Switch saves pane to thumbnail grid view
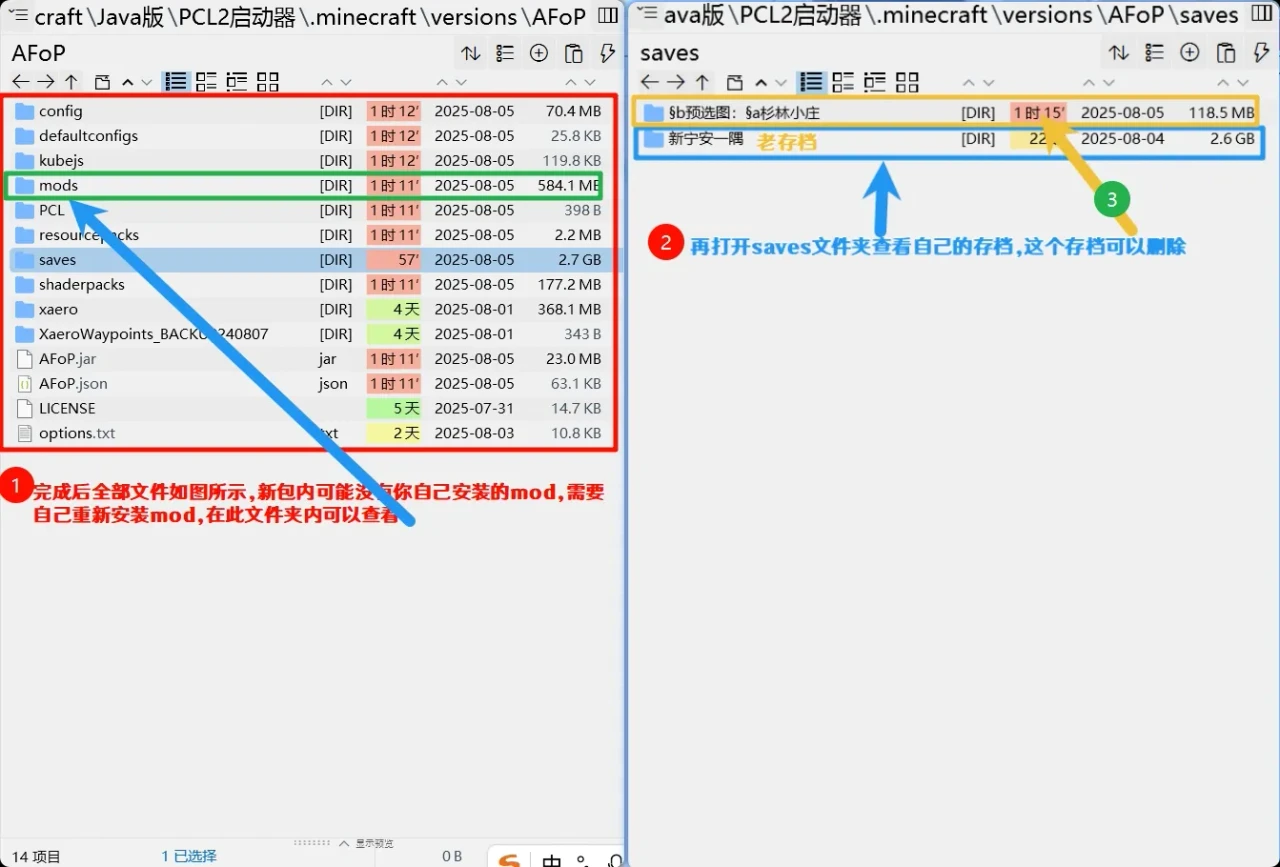1280x867 pixels. 907,82
